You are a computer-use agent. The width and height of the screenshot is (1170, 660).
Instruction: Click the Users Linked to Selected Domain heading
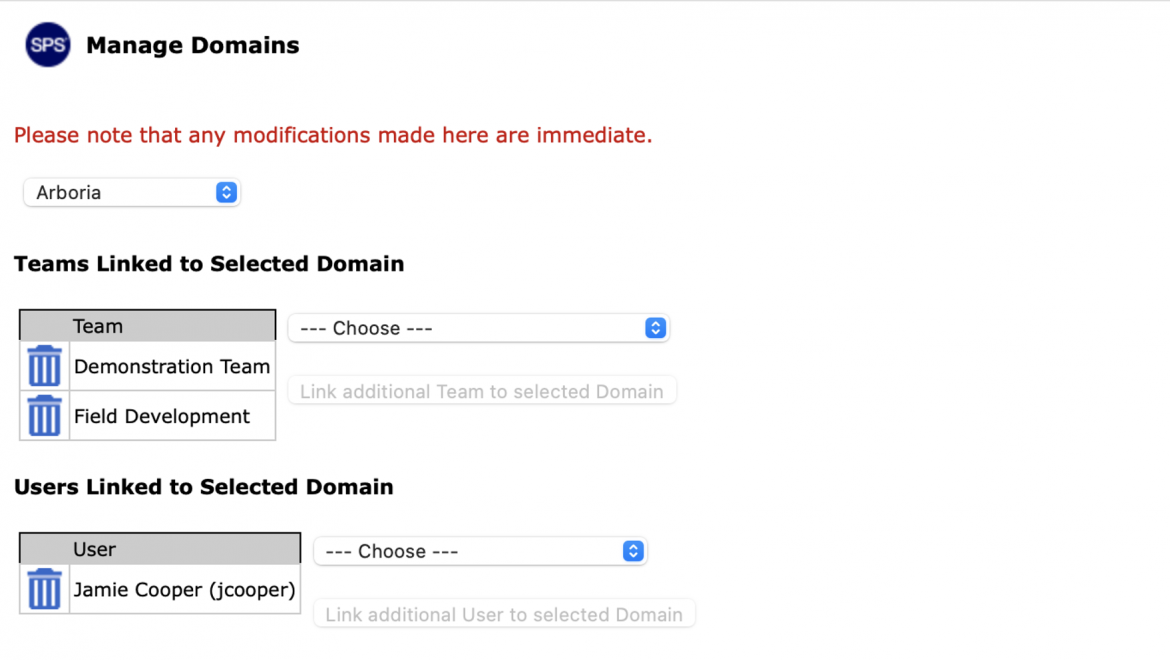[x=204, y=486]
